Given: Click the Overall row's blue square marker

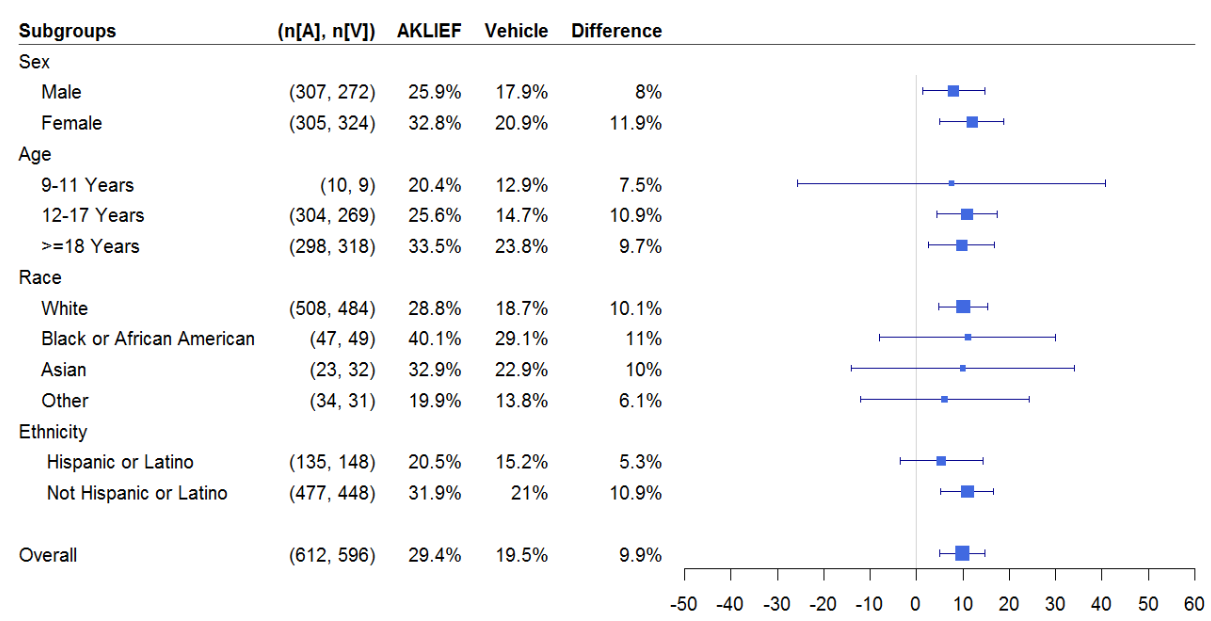Looking at the screenshot, I should pos(962,553).
